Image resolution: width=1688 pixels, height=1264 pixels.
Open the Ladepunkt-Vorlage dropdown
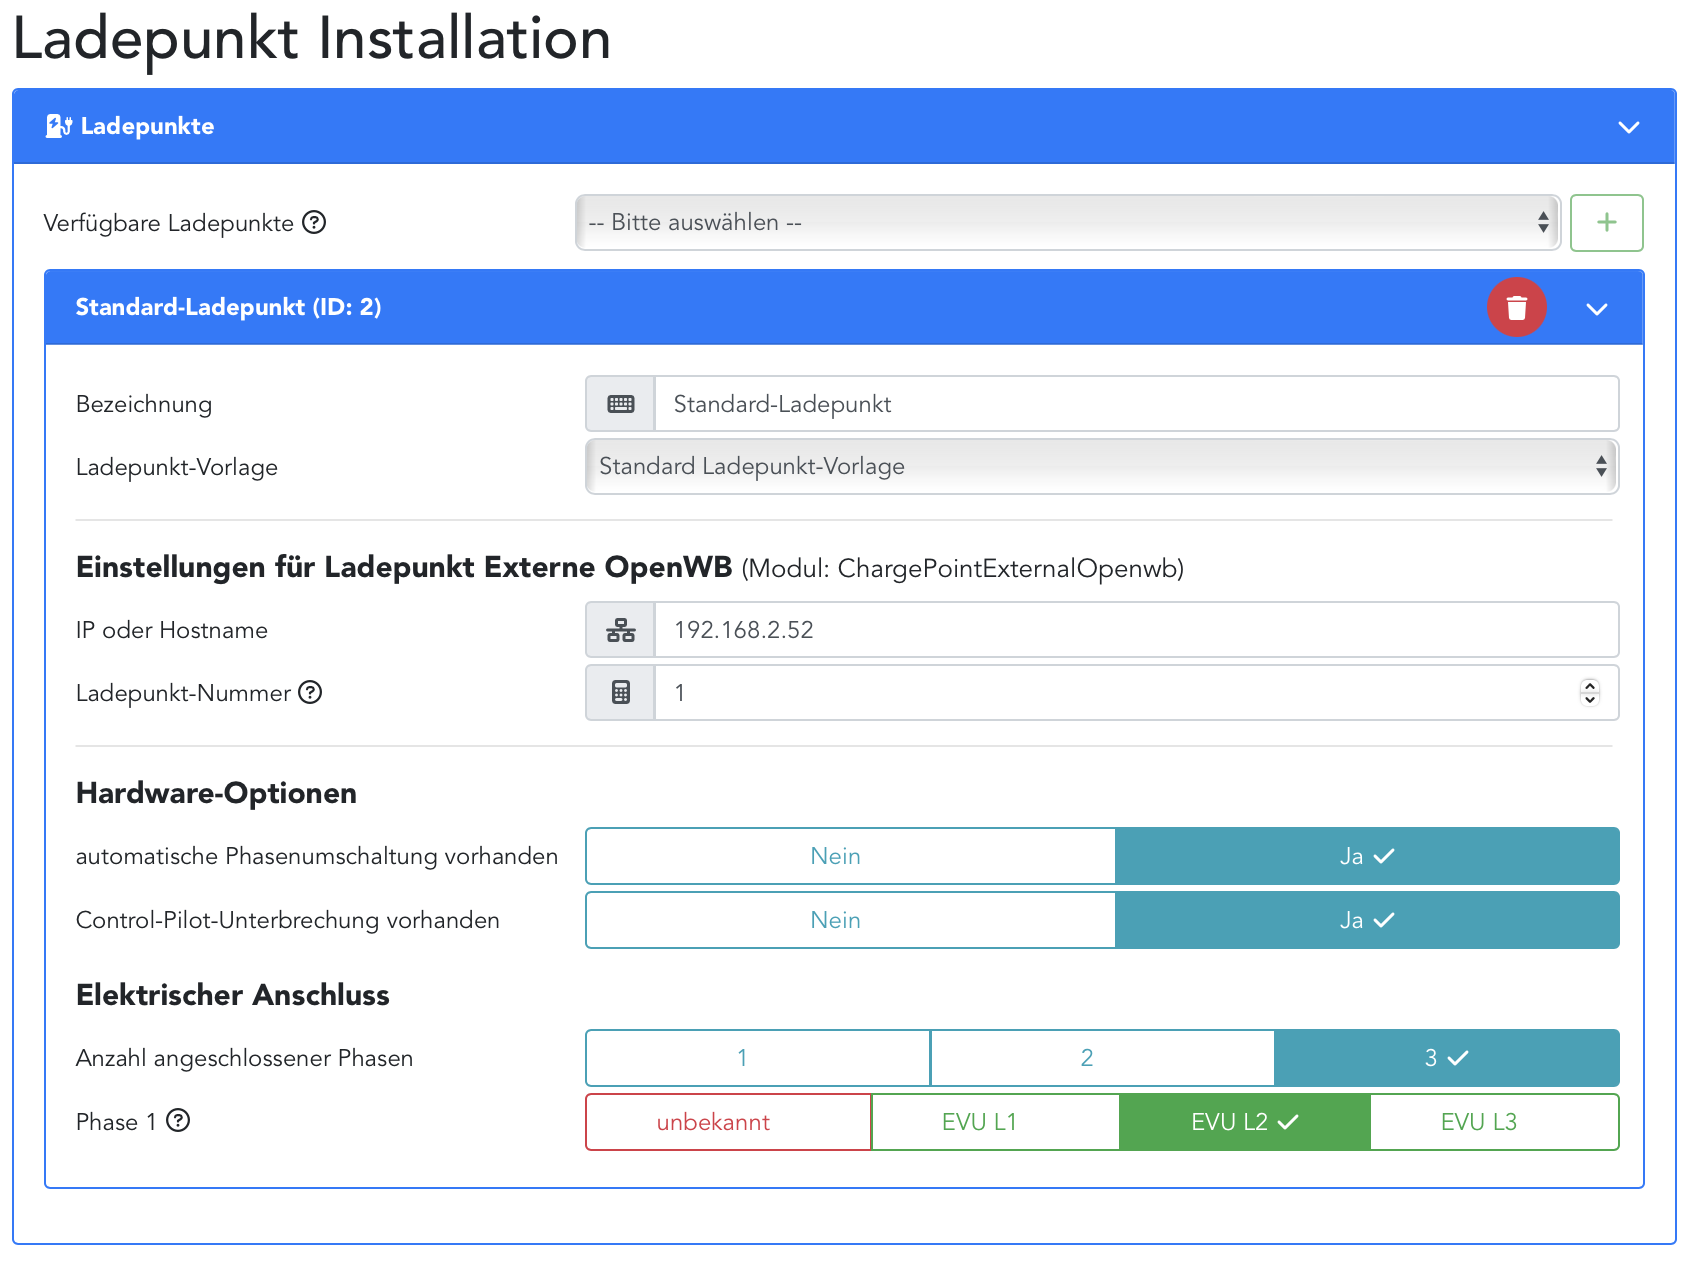tap(1101, 467)
